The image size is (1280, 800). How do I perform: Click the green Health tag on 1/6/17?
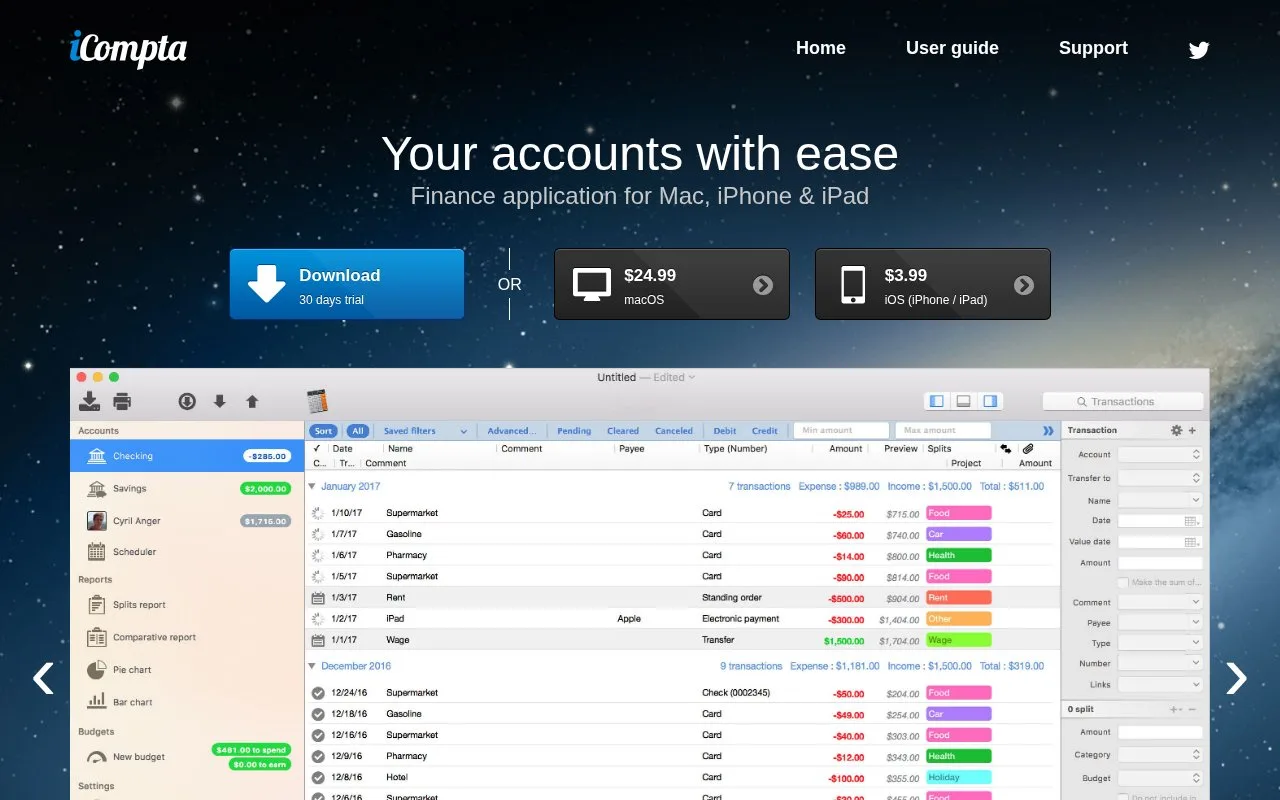[x=958, y=555]
